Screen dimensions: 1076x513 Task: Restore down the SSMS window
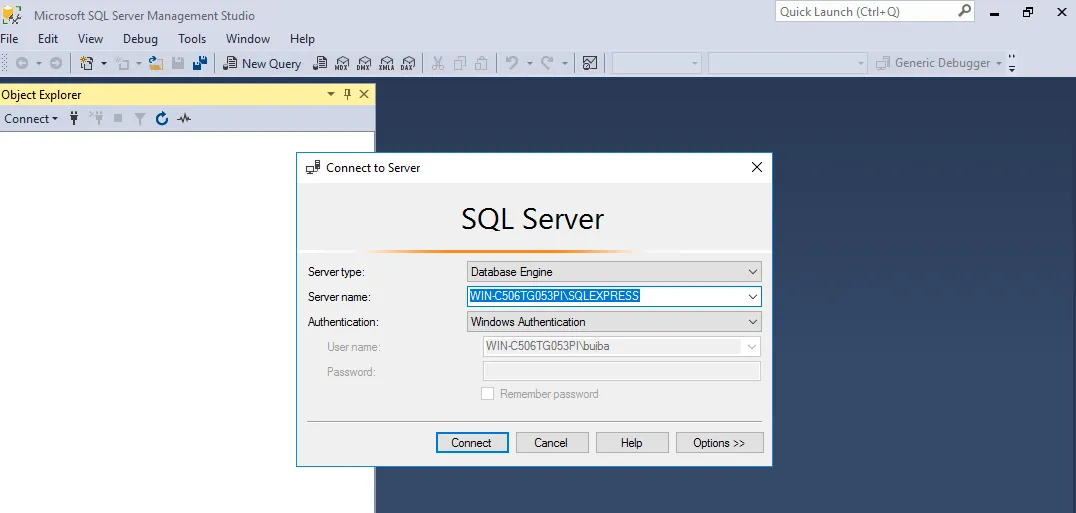pyautogui.click(x=1027, y=12)
